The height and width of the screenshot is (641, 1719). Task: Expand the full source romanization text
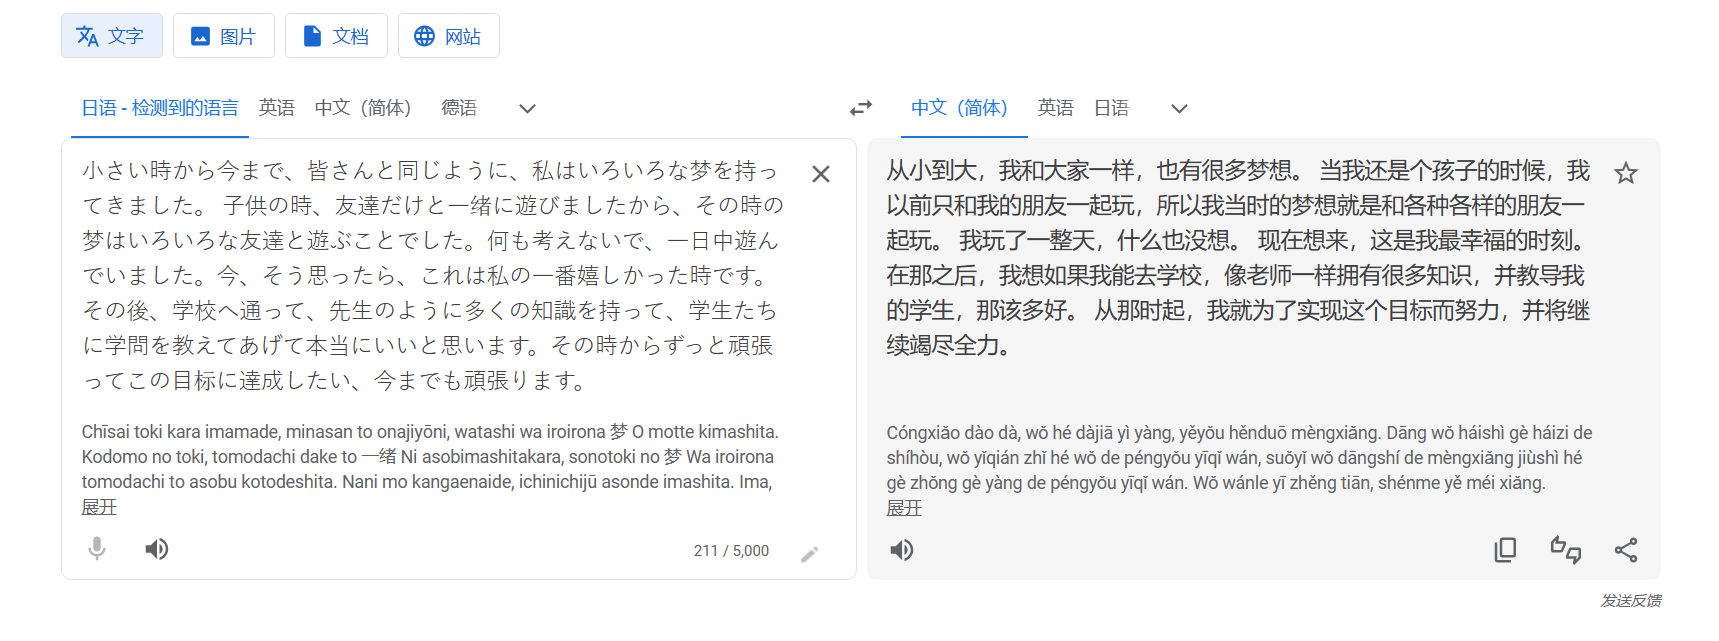click(x=99, y=507)
